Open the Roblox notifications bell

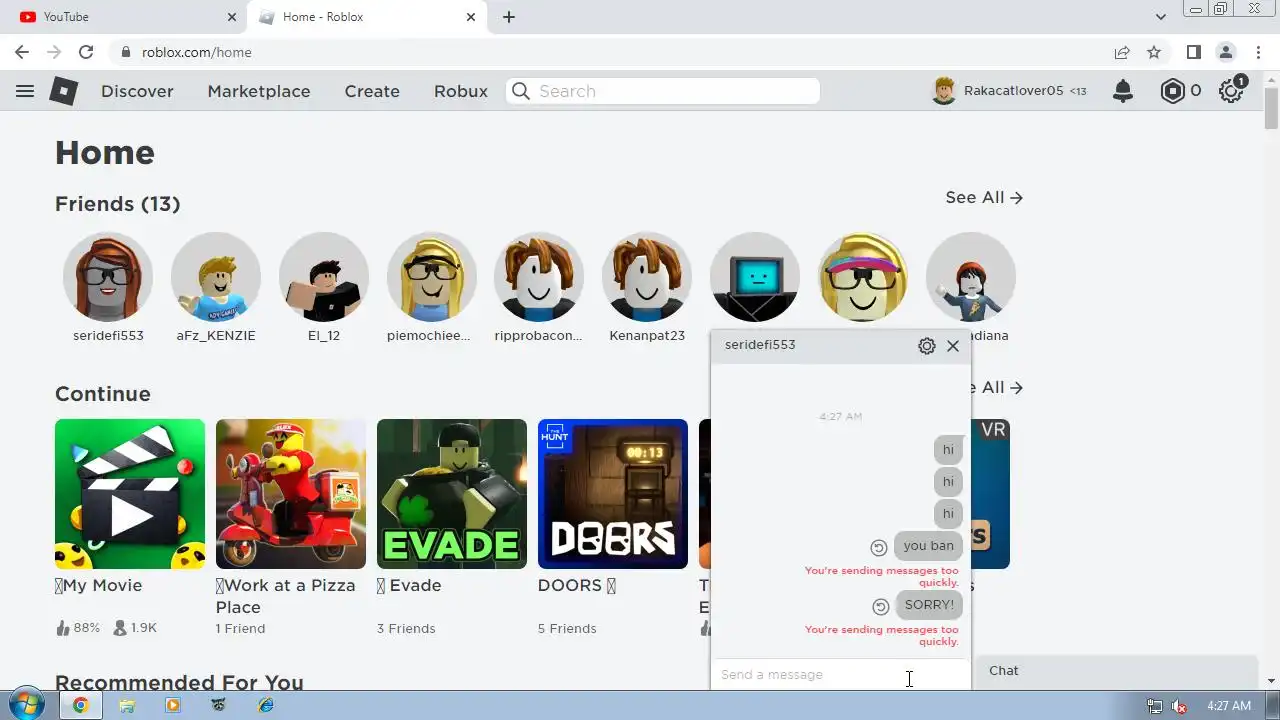(x=1123, y=91)
